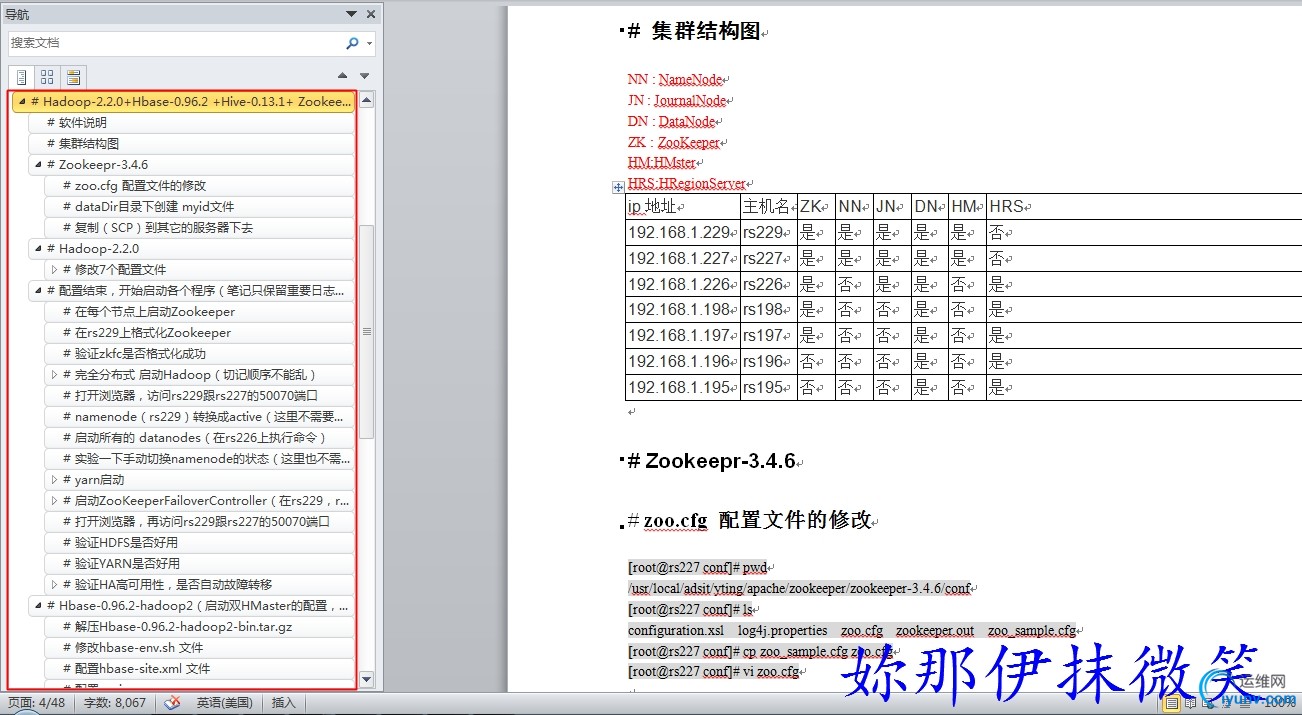Click the spell check status icon
Screen dimensions: 1302x715
172,703
